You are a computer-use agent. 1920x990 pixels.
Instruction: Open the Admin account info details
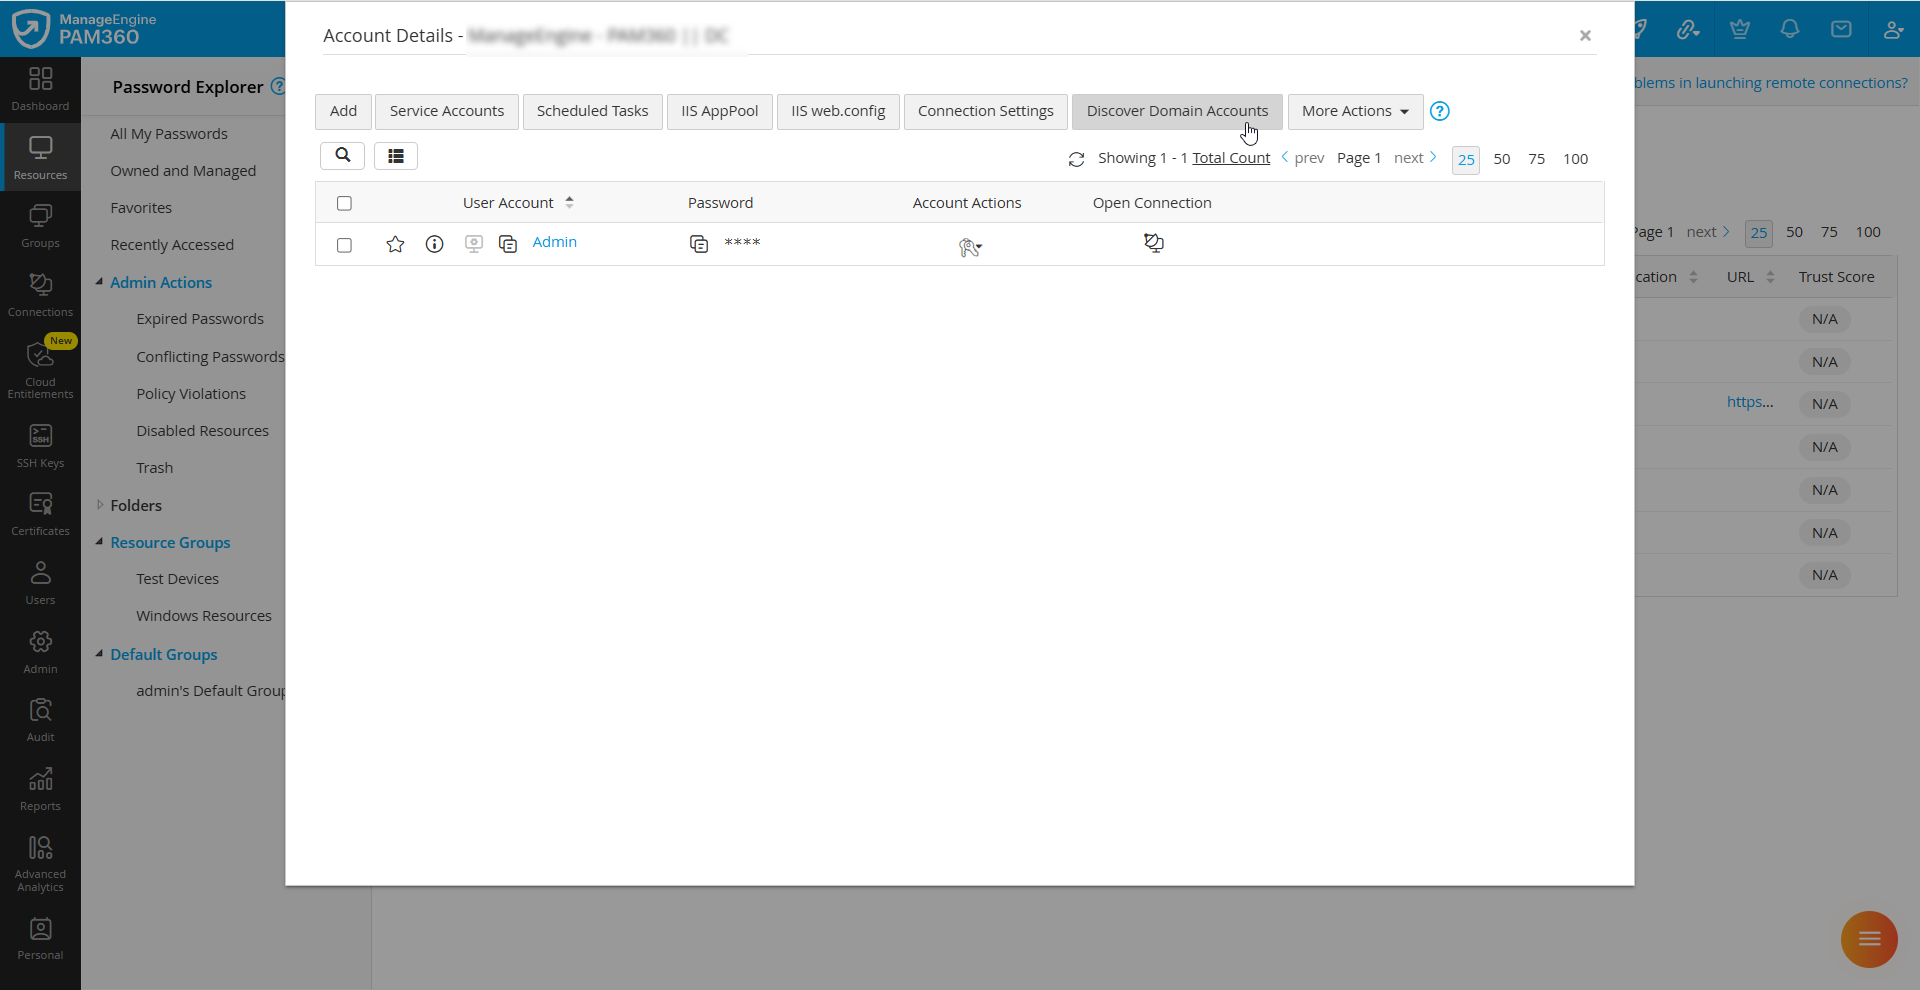[434, 244]
